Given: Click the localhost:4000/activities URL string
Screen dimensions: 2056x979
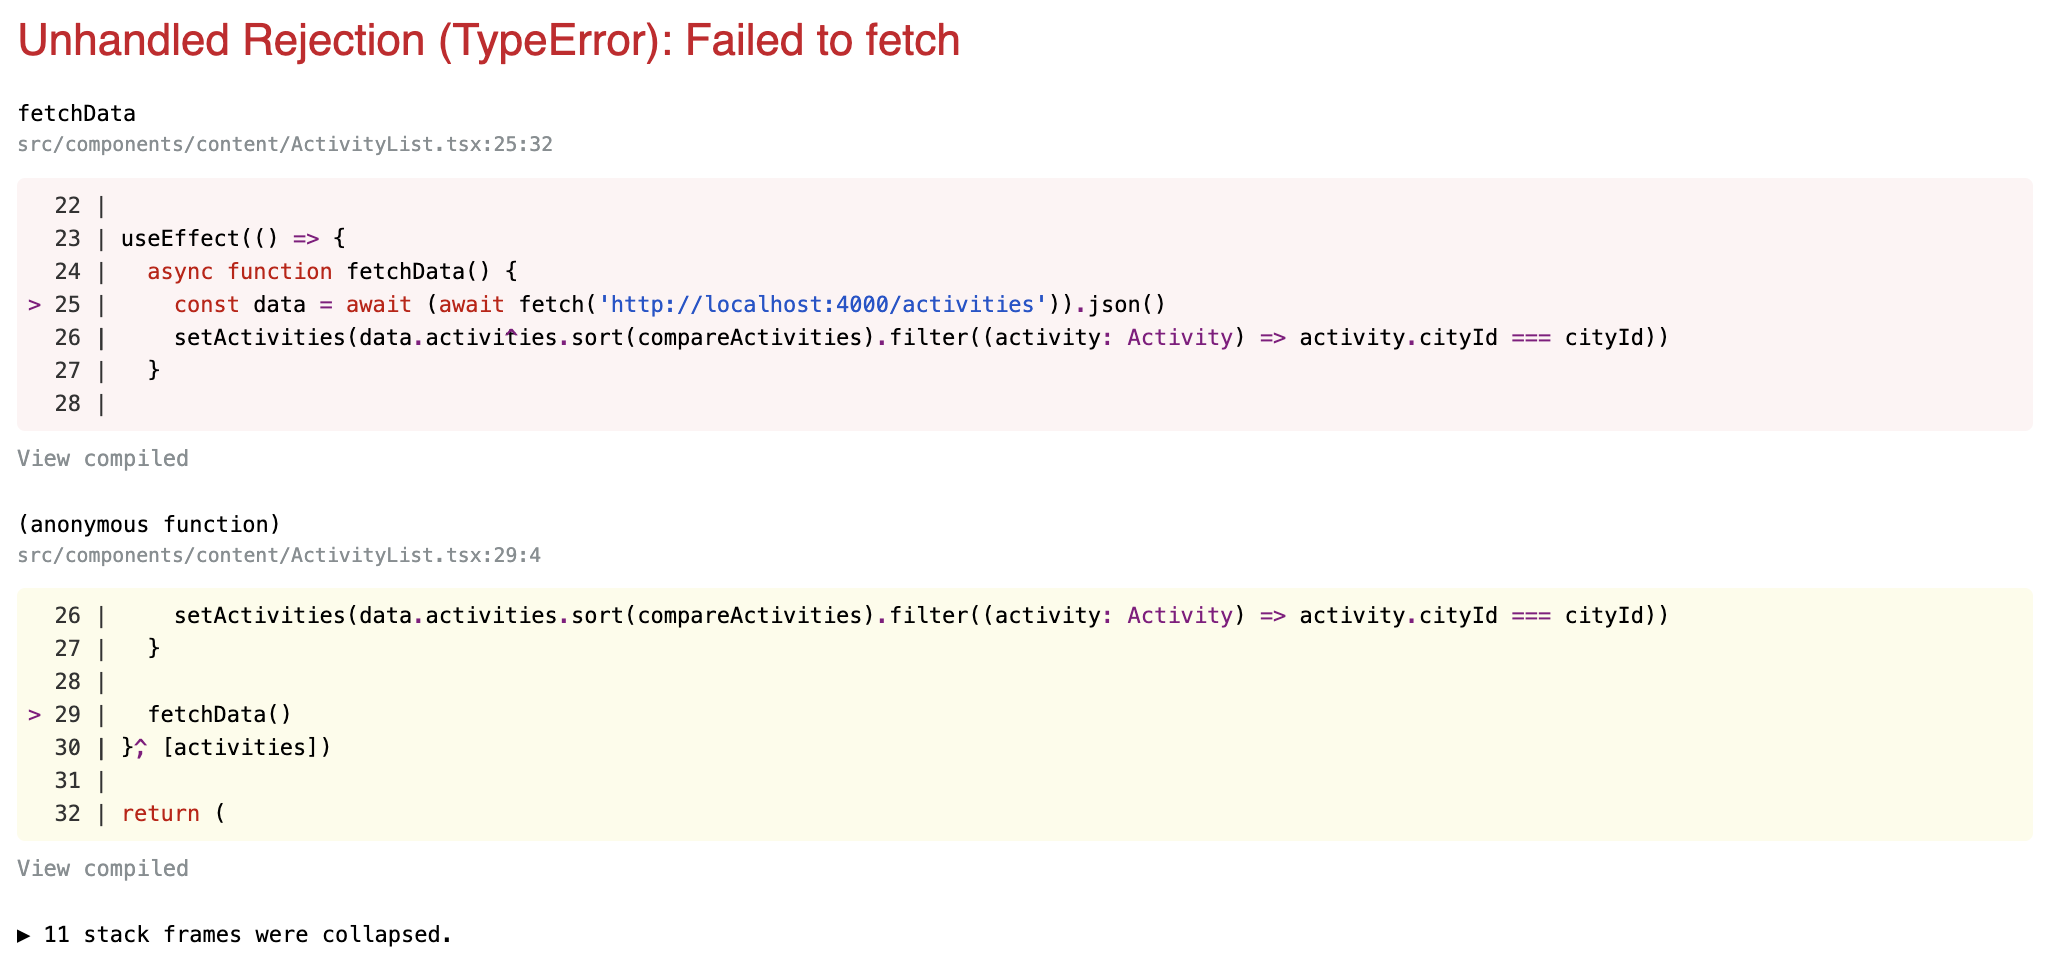Looking at the screenshot, I should (822, 305).
